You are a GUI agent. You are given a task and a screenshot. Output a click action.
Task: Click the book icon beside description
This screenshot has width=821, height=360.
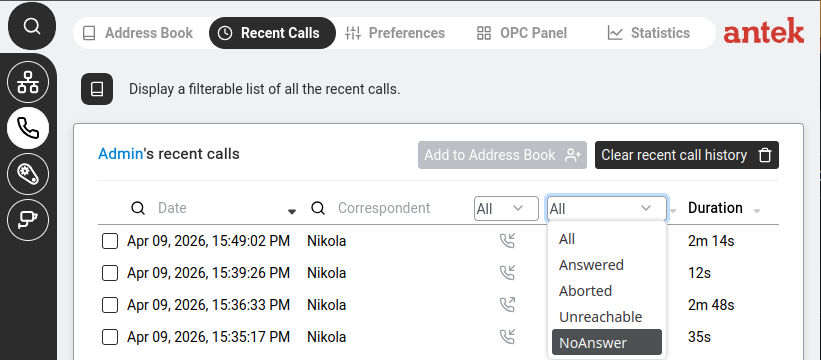[97, 89]
